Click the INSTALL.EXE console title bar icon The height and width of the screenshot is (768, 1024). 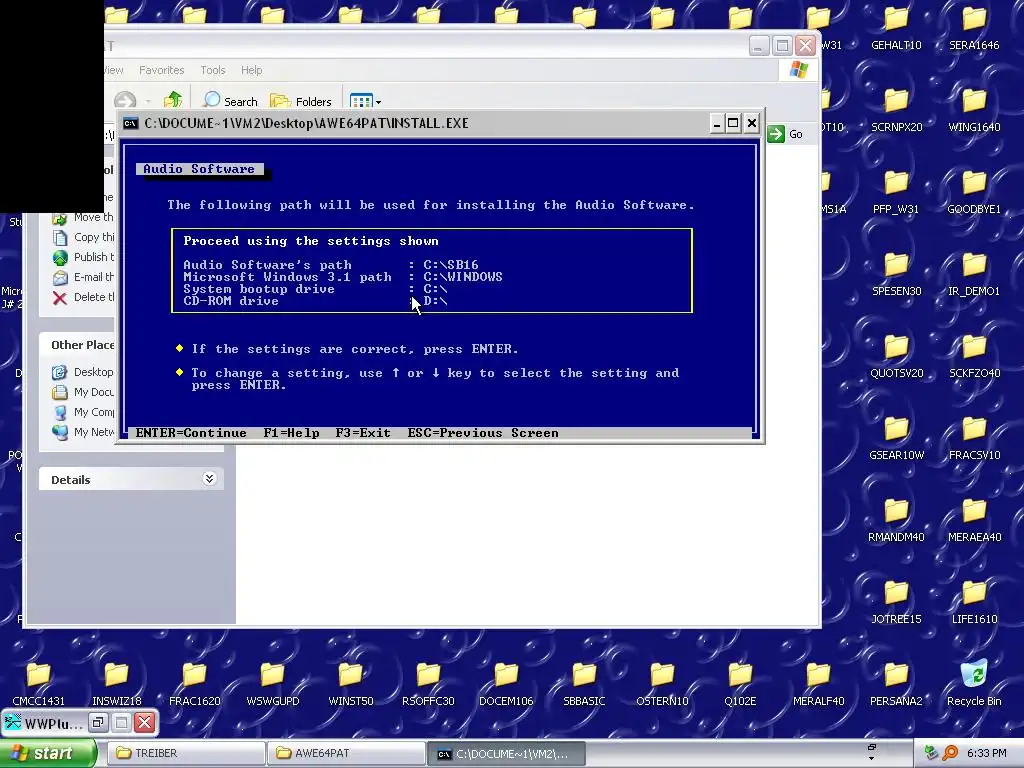131,123
